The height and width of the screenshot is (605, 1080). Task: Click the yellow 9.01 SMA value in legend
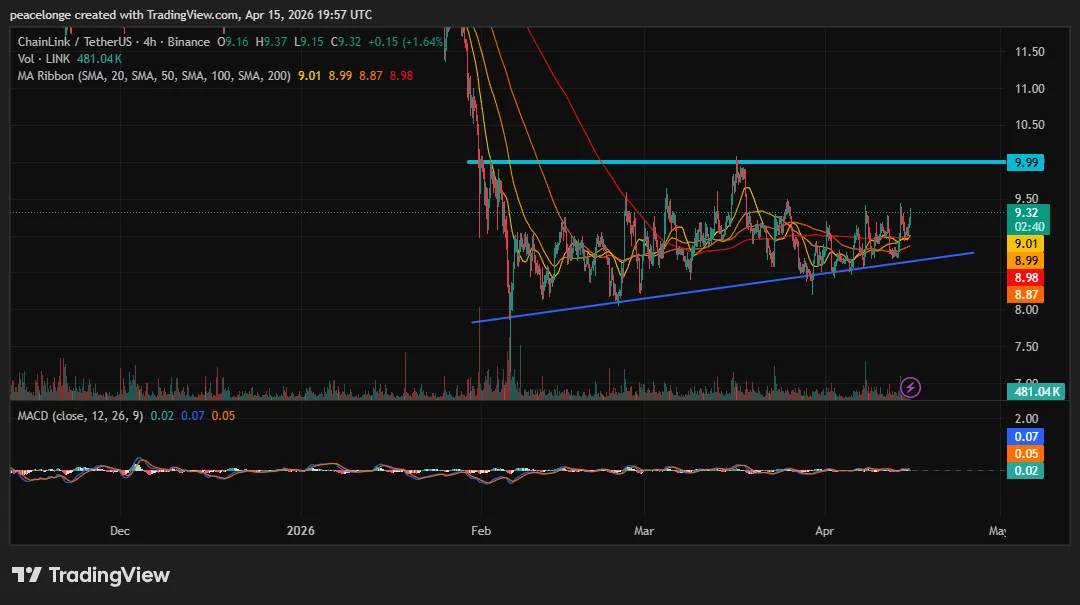pos(309,74)
